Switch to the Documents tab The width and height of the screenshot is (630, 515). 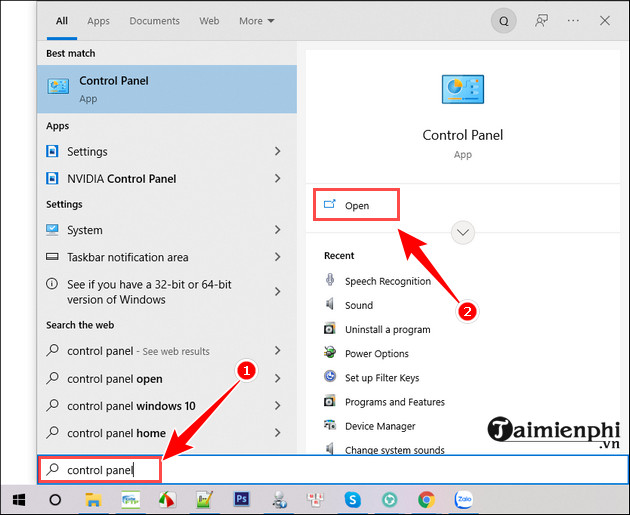pyautogui.click(x=154, y=21)
